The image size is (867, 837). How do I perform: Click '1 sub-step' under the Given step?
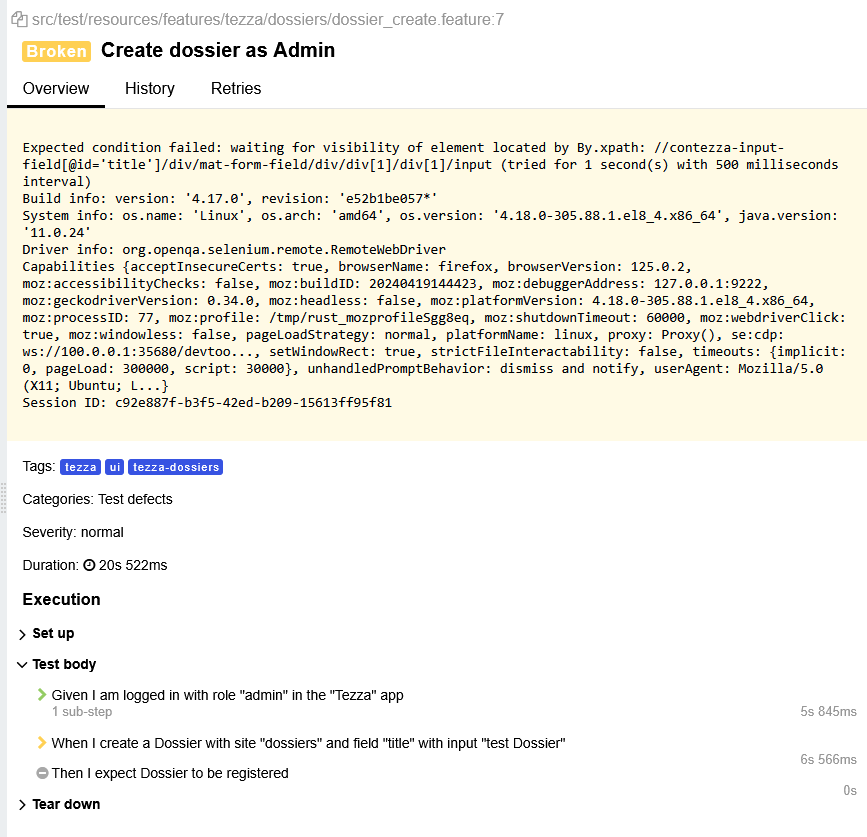coord(82,712)
